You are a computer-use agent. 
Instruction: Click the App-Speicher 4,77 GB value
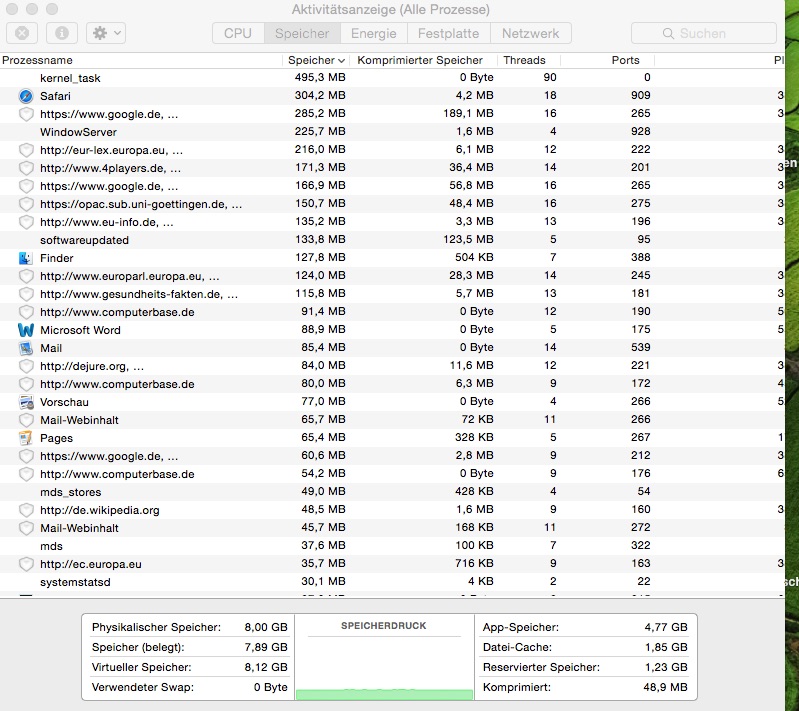(x=665, y=627)
